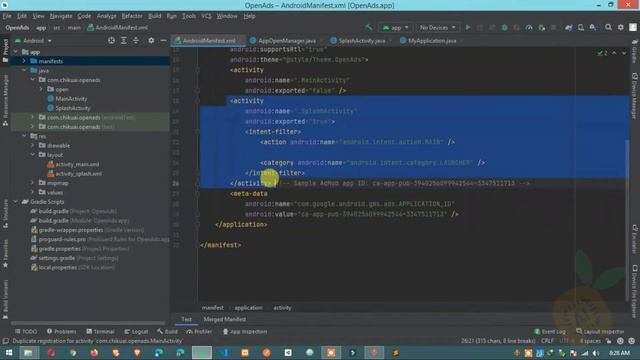640x360 pixels.
Task: Switch to AppOpenManager.java tab
Action: click(x=286, y=41)
